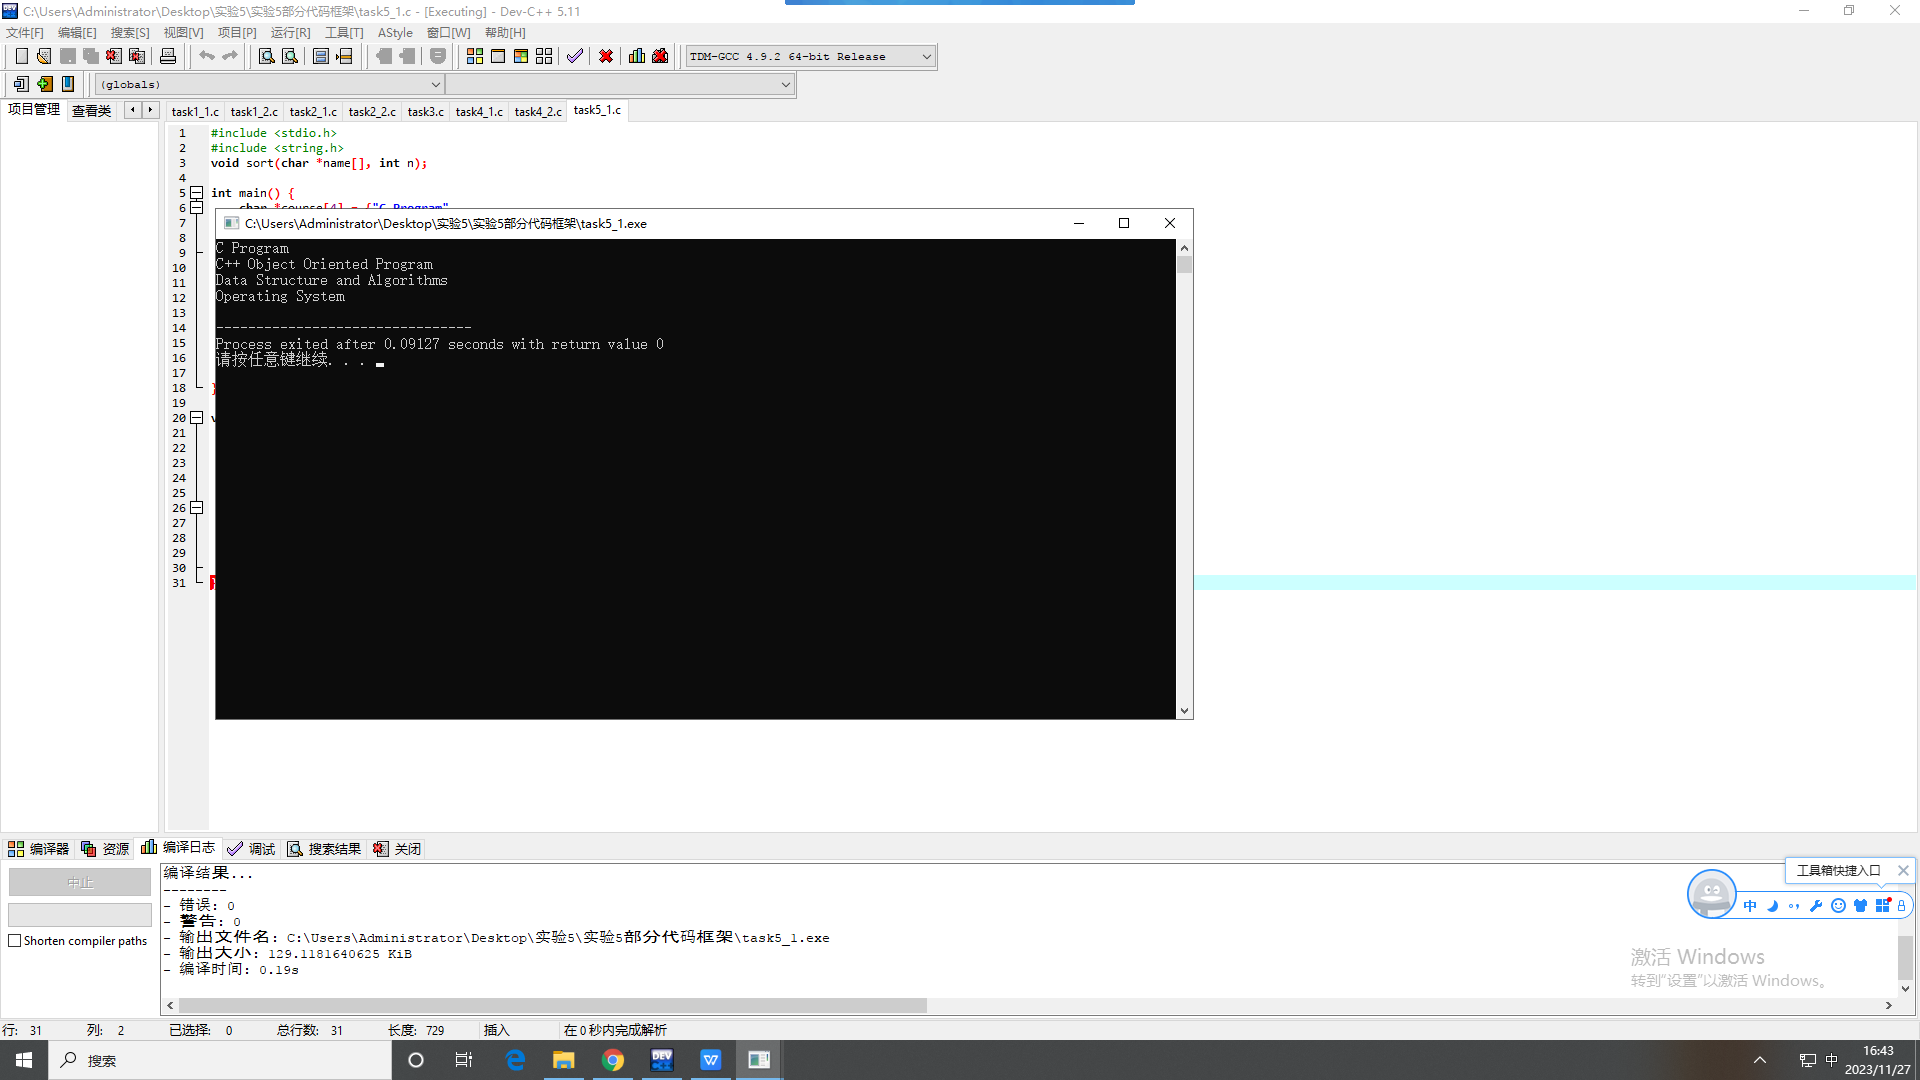Click the Print toolbar icon
This screenshot has width=1920, height=1080.
coord(168,56)
